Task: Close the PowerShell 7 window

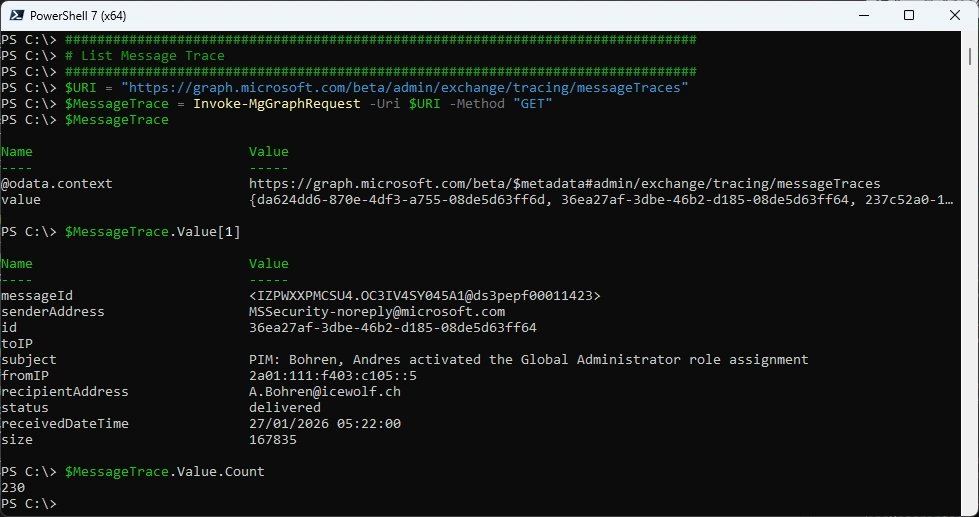Action: coord(955,15)
